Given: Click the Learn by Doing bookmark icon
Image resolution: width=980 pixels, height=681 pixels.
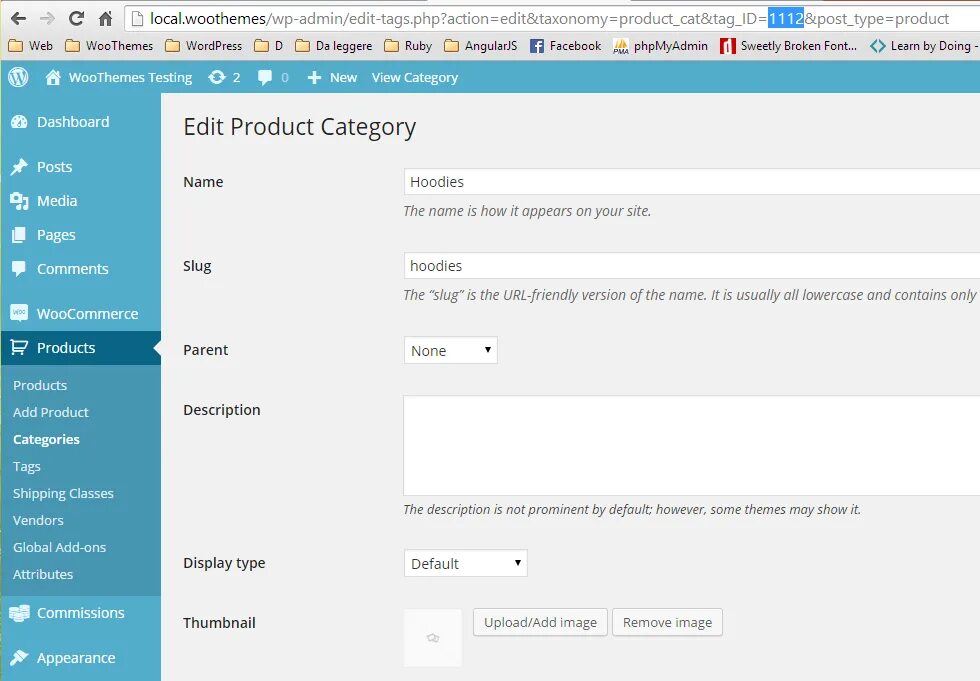Looking at the screenshot, I should 878,46.
